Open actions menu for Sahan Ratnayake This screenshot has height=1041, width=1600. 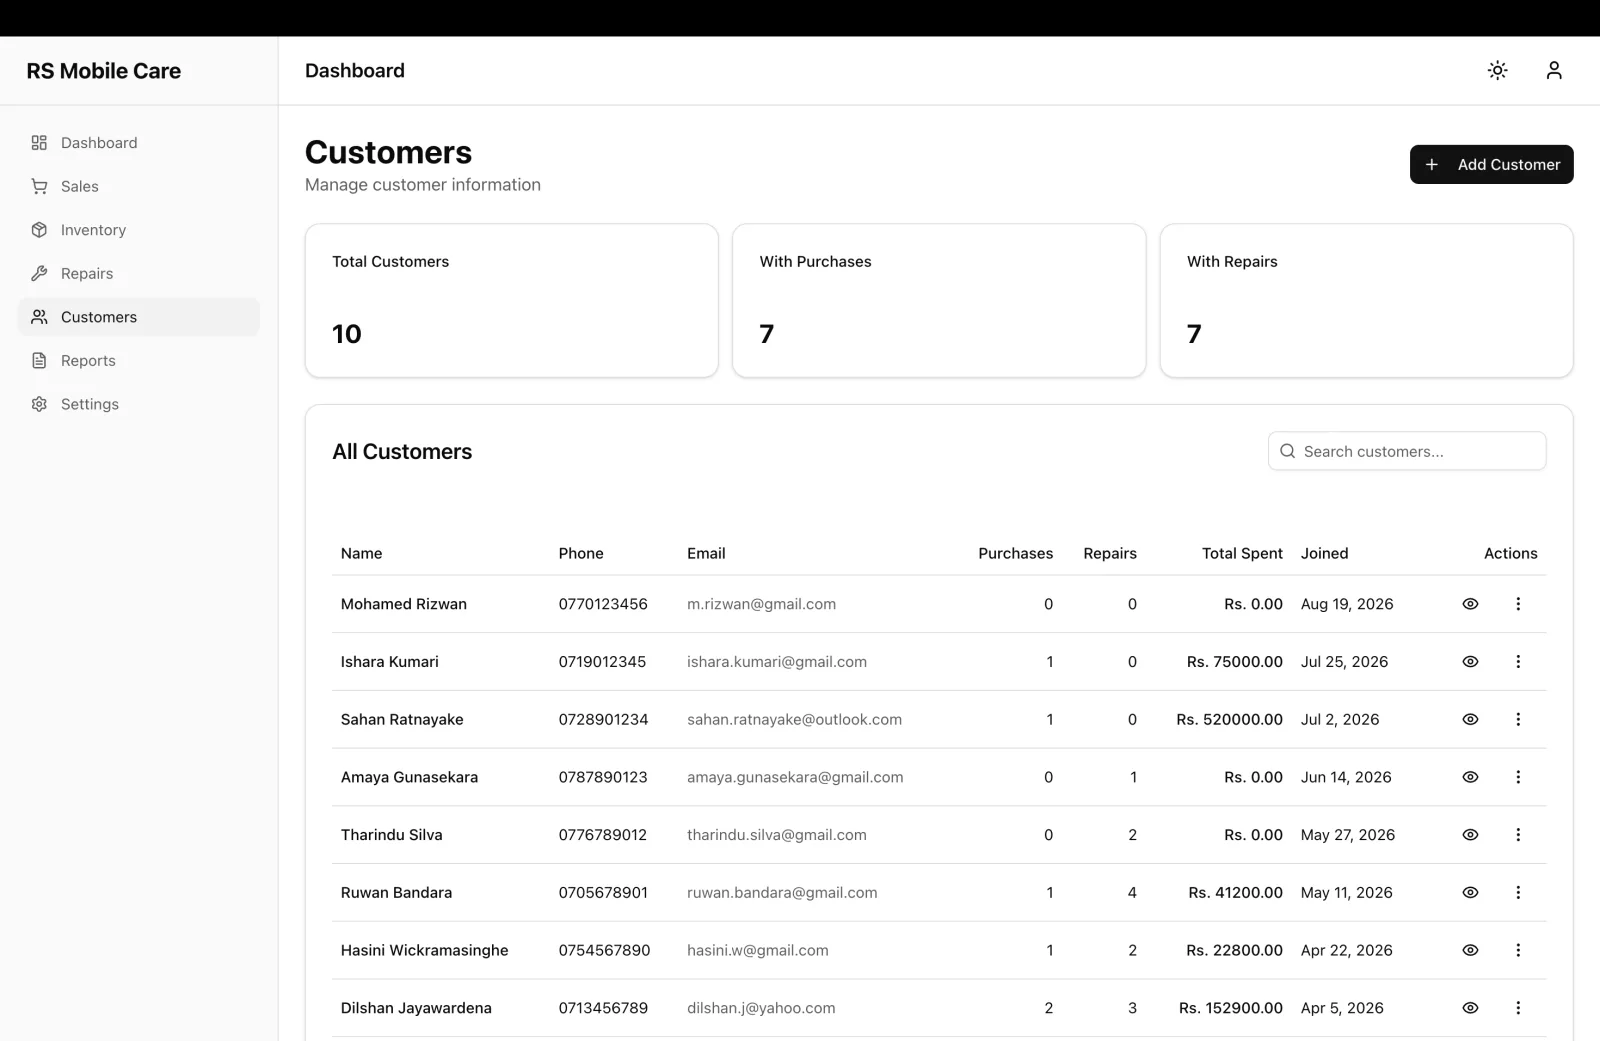1518,719
